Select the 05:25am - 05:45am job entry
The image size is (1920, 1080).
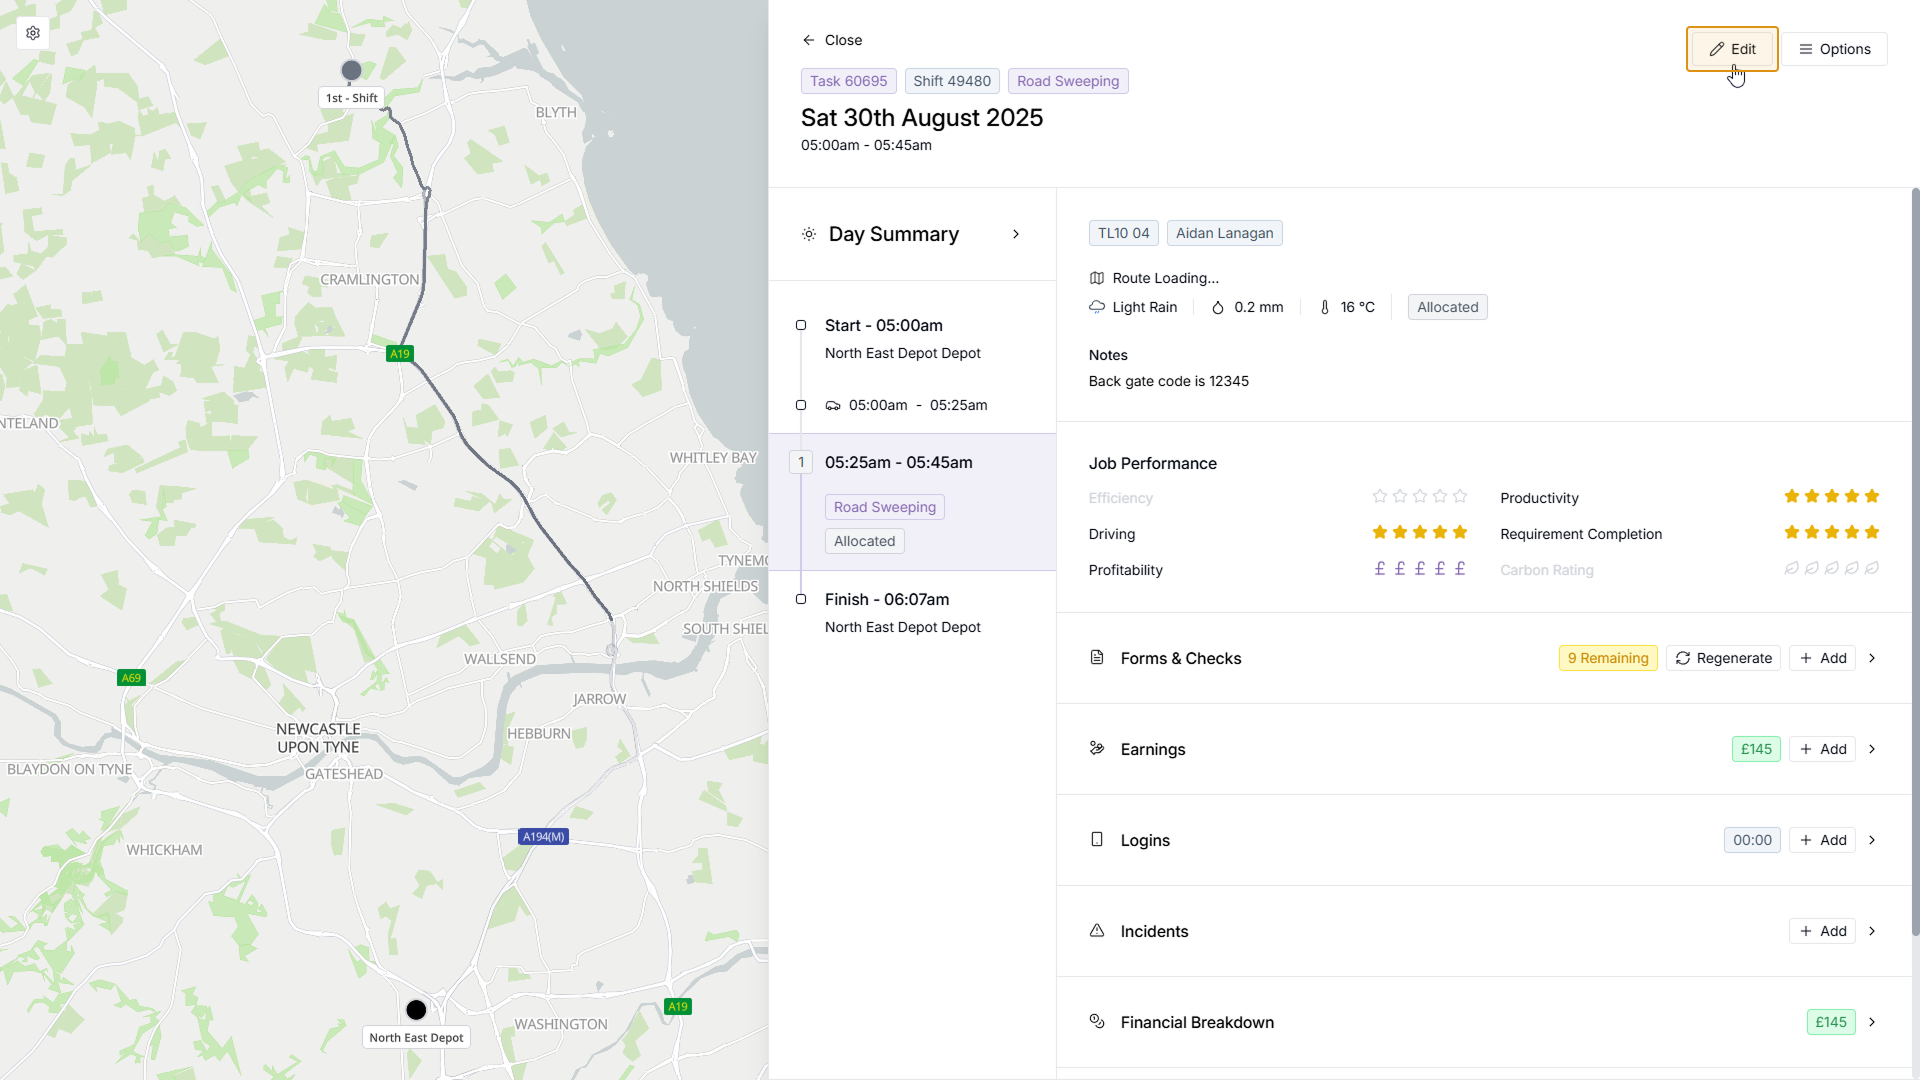pos(898,463)
